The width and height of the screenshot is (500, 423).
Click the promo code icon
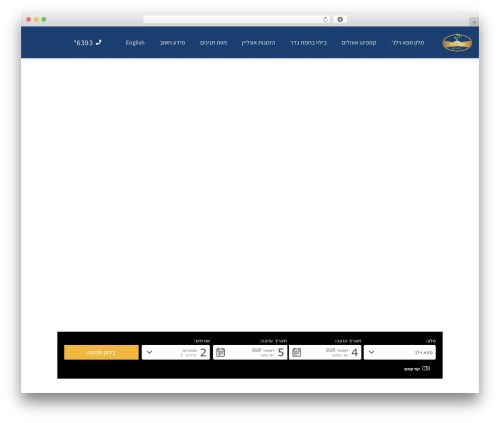click(426, 368)
